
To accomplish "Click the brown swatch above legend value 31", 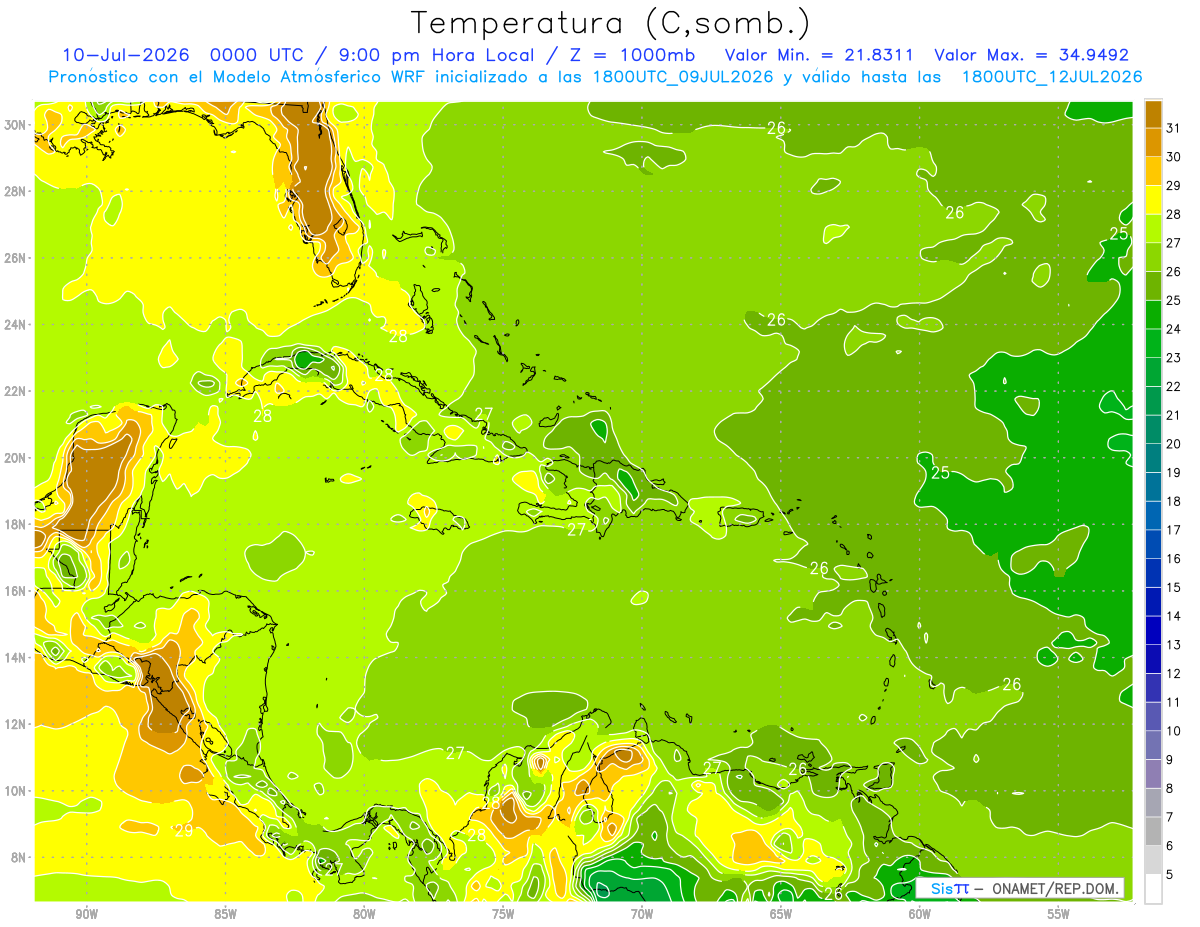I will coord(1153,115).
